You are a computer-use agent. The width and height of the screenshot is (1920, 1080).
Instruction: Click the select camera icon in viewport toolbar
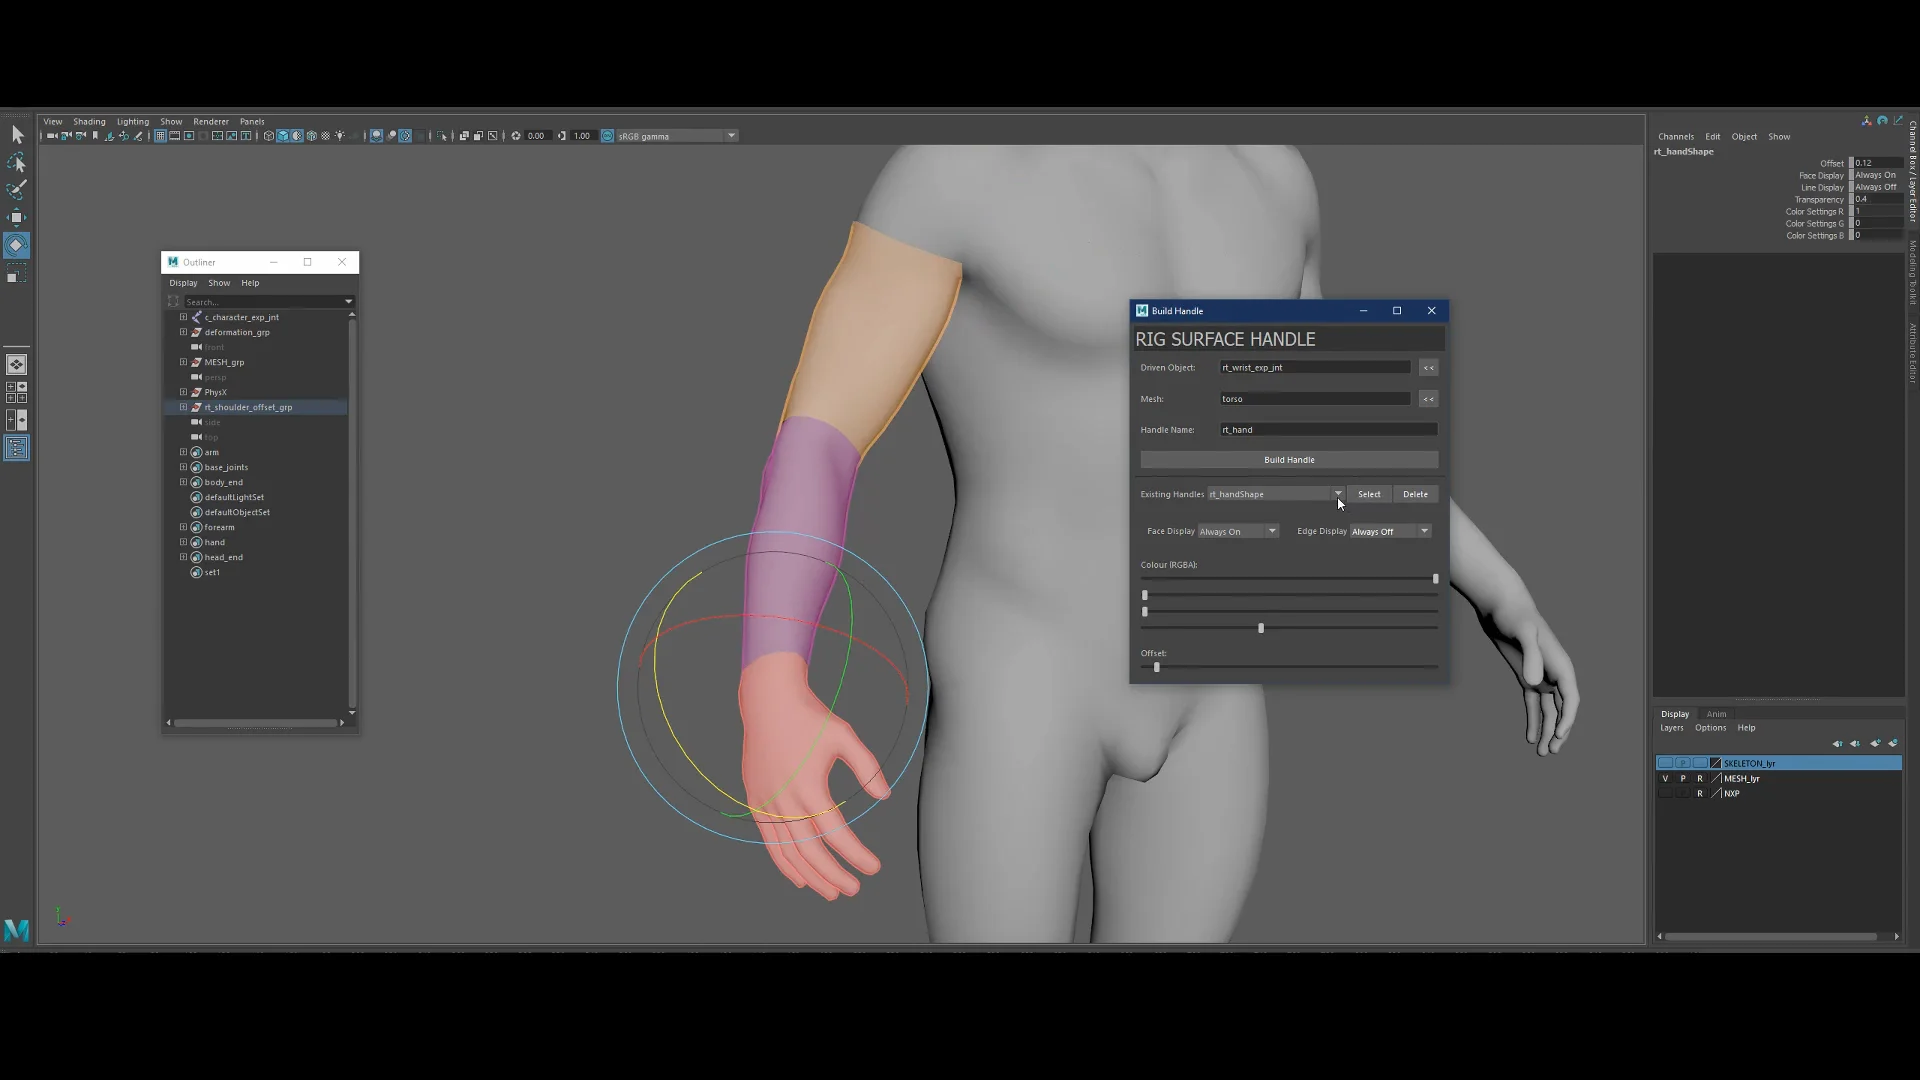[52, 136]
